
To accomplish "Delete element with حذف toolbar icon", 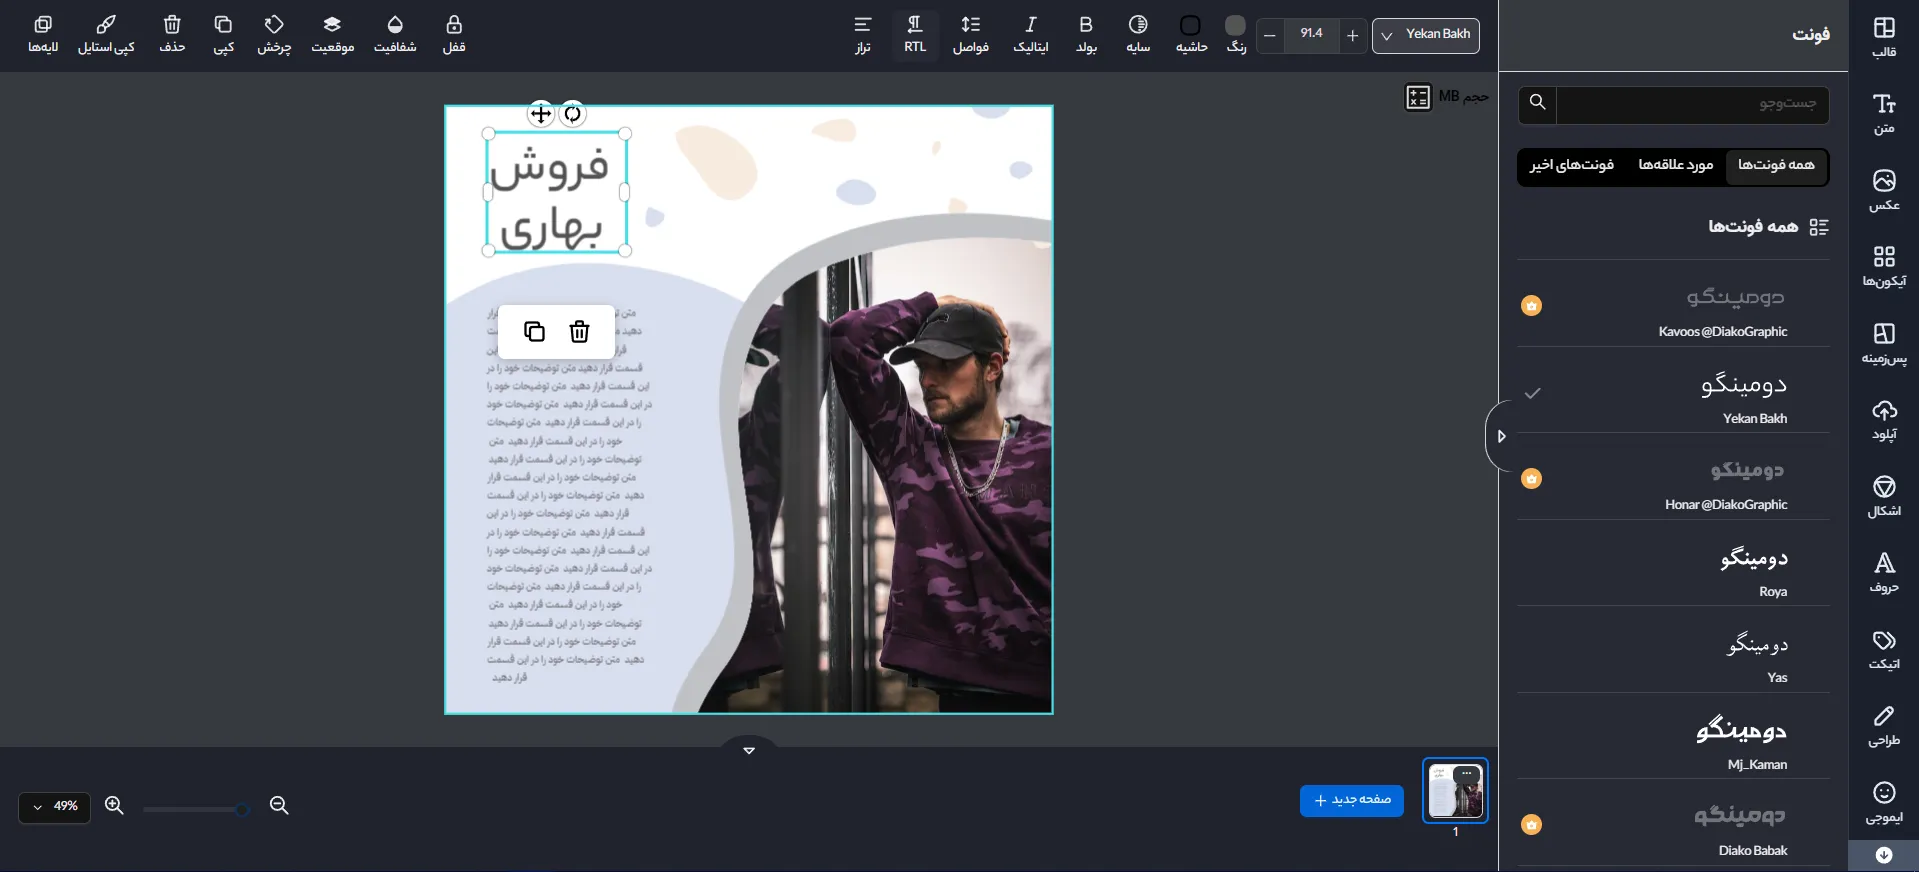I will click(x=172, y=34).
